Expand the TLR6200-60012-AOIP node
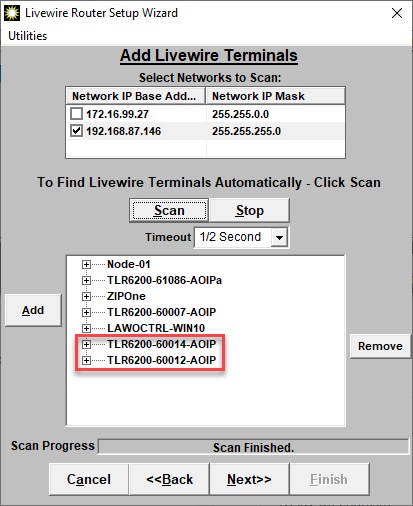This screenshot has width=413, height=506. (x=86, y=360)
